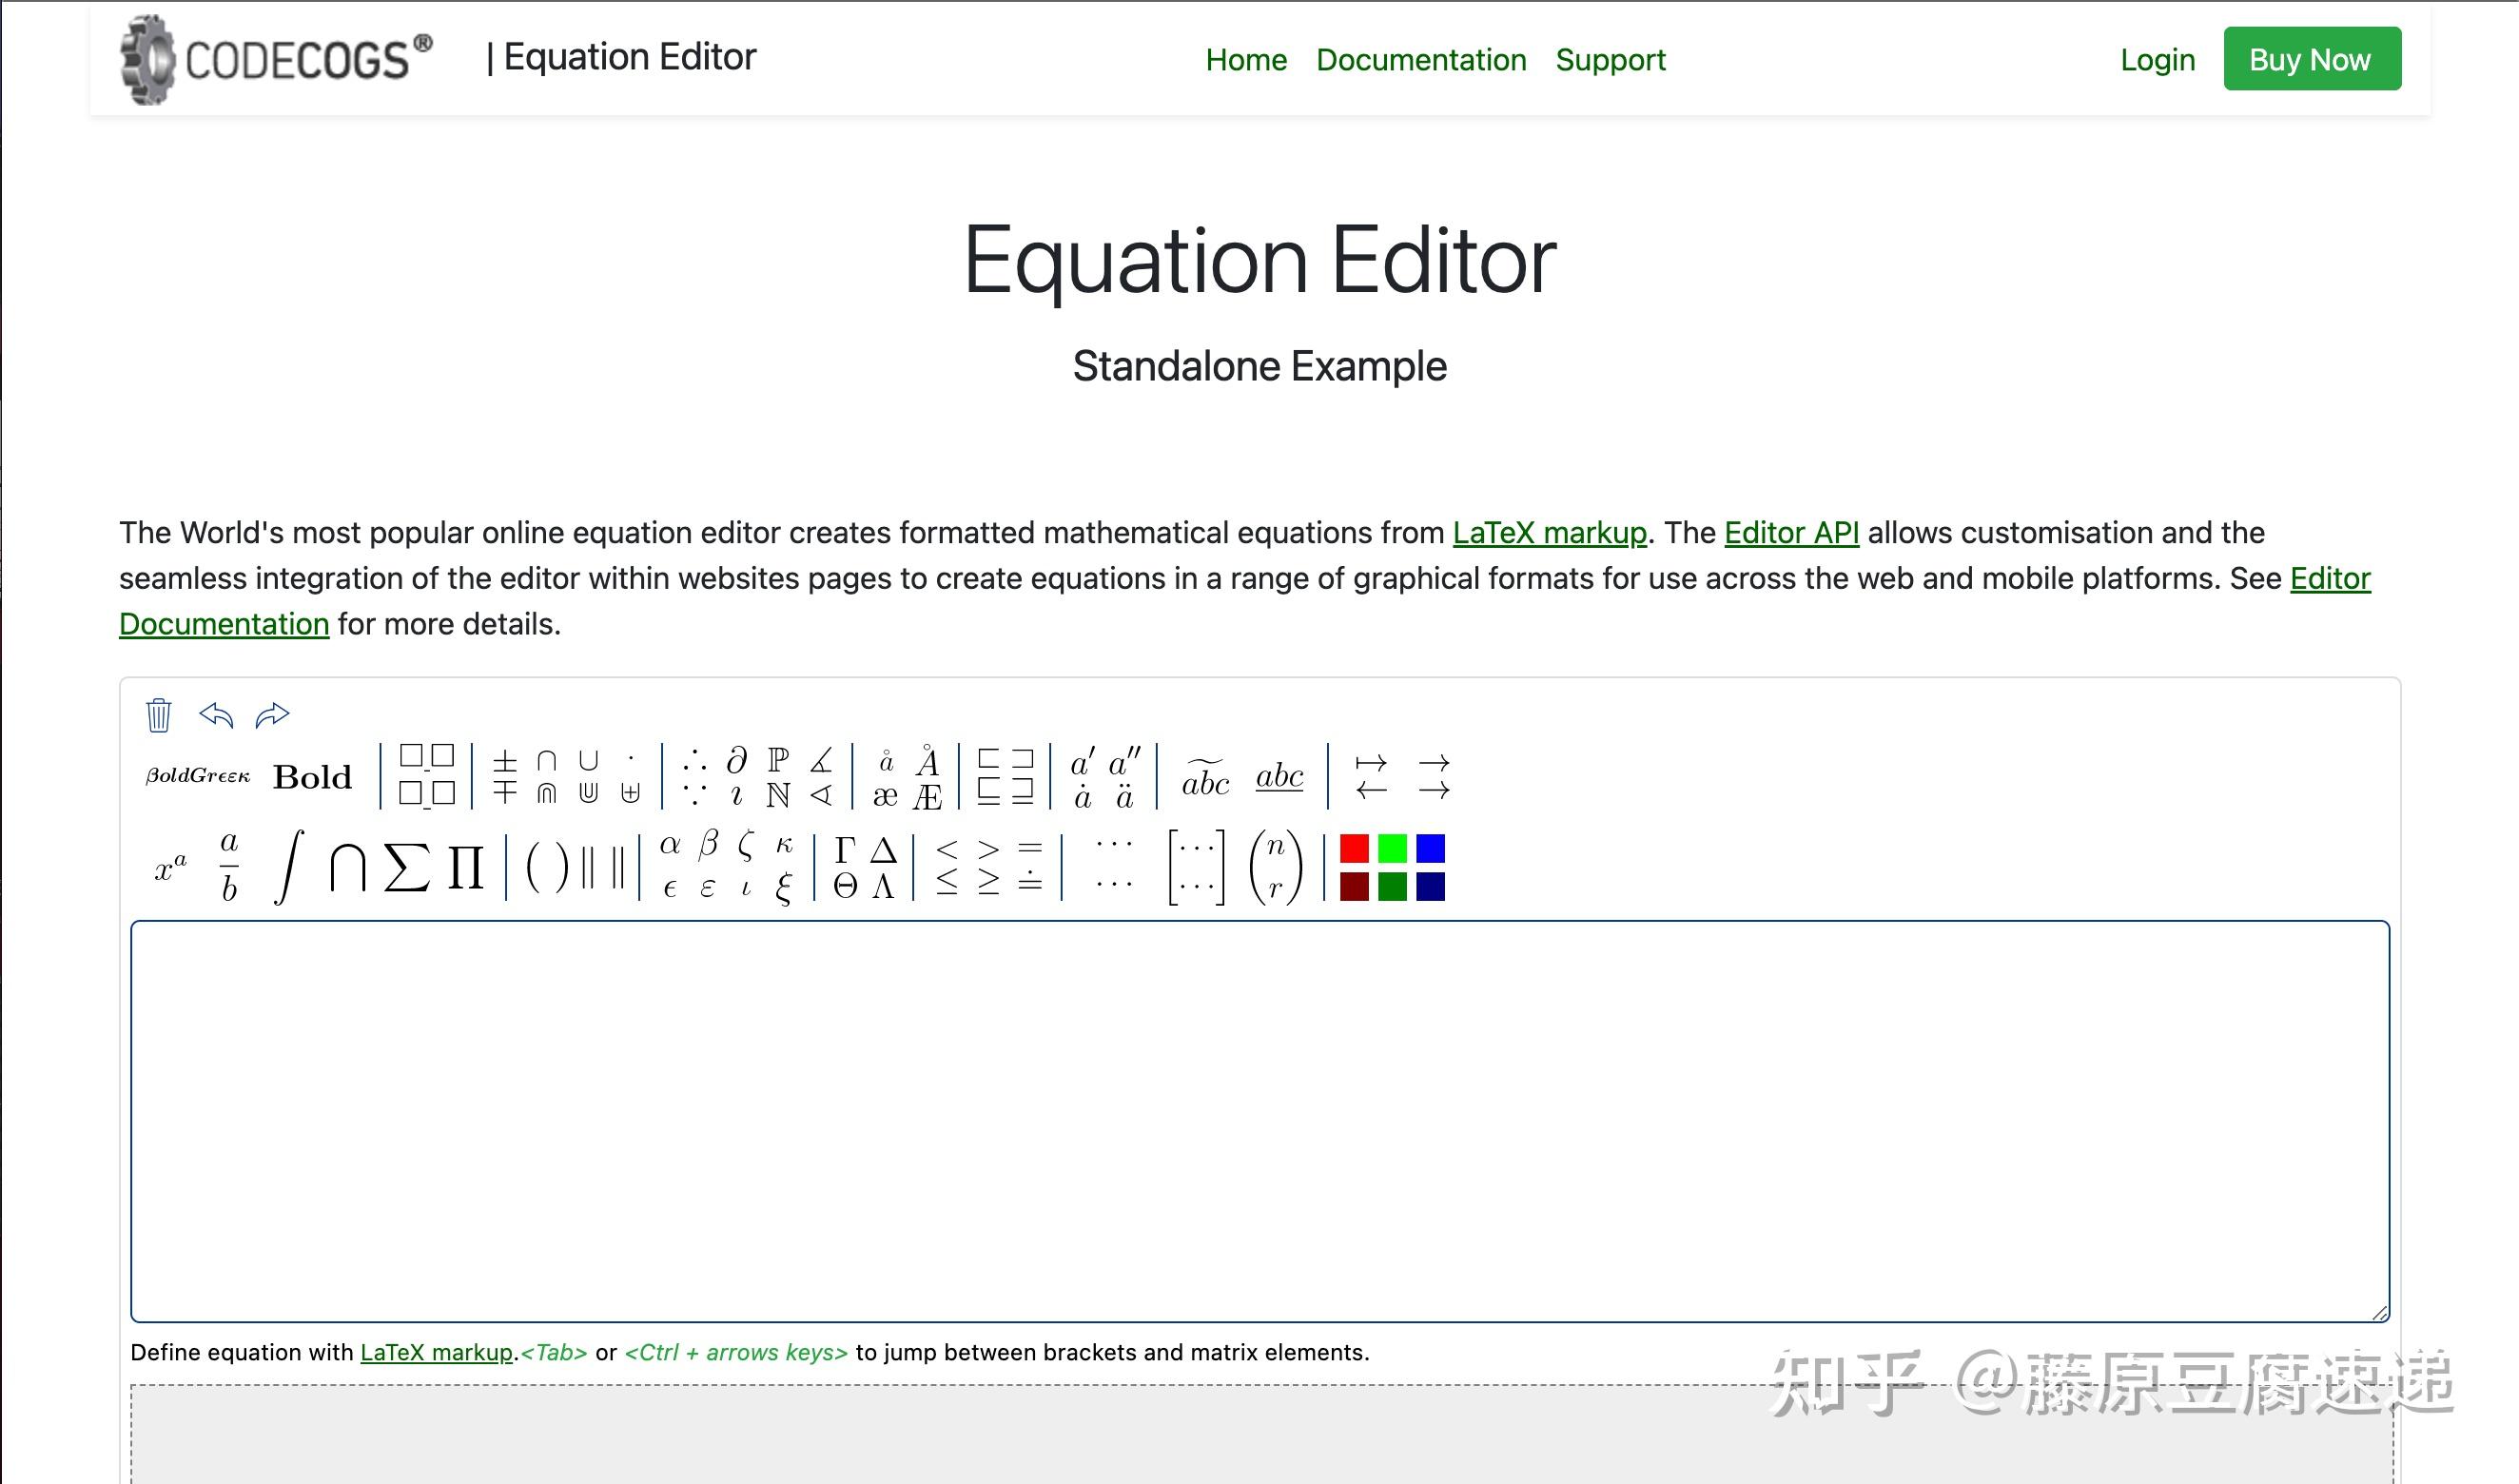Insert uppercase Delta letter
The image size is (2519, 1484).
pos(883,850)
